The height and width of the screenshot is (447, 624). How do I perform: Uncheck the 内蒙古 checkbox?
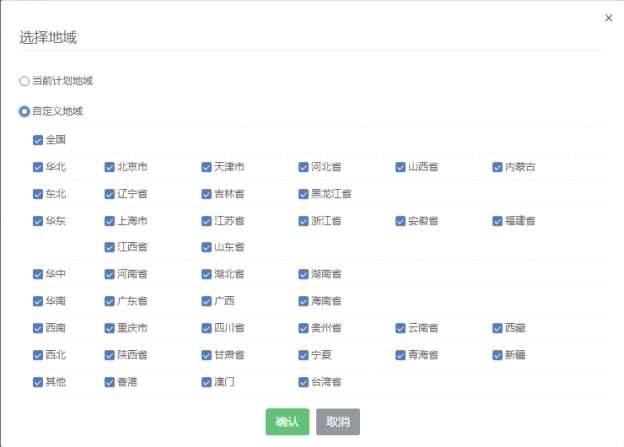(x=497, y=167)
